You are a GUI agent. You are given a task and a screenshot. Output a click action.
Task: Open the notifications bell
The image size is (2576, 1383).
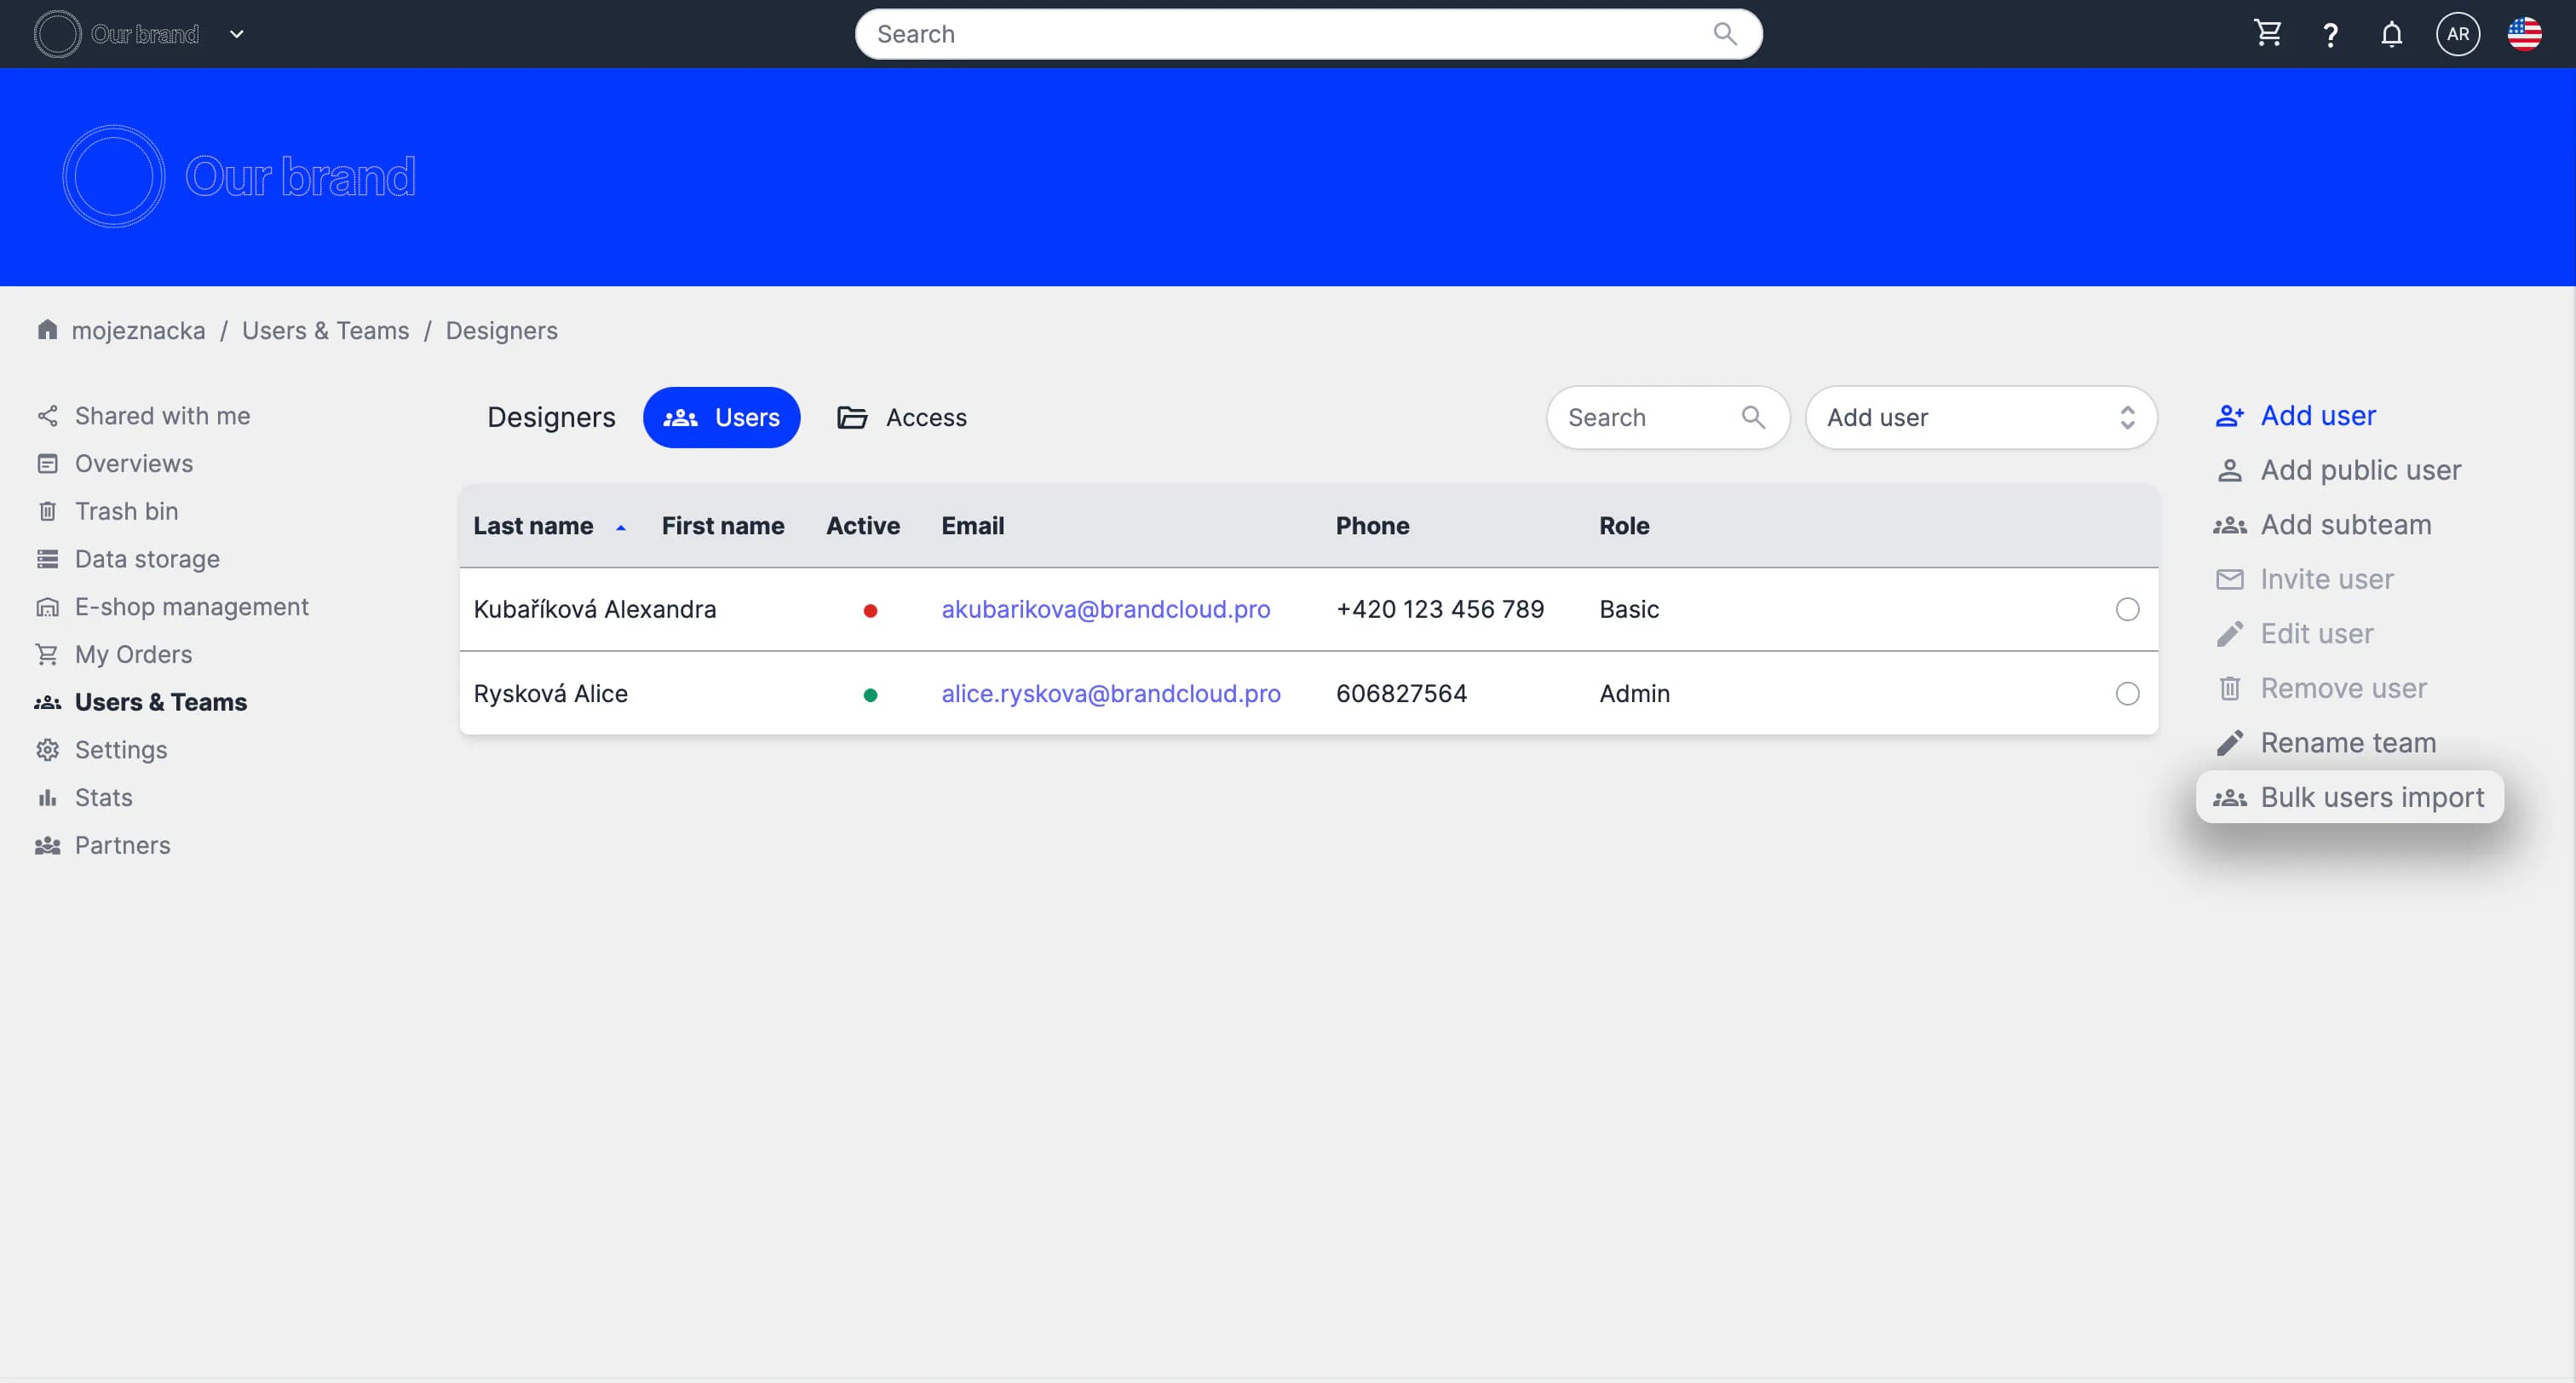[x=2391, y=35]
